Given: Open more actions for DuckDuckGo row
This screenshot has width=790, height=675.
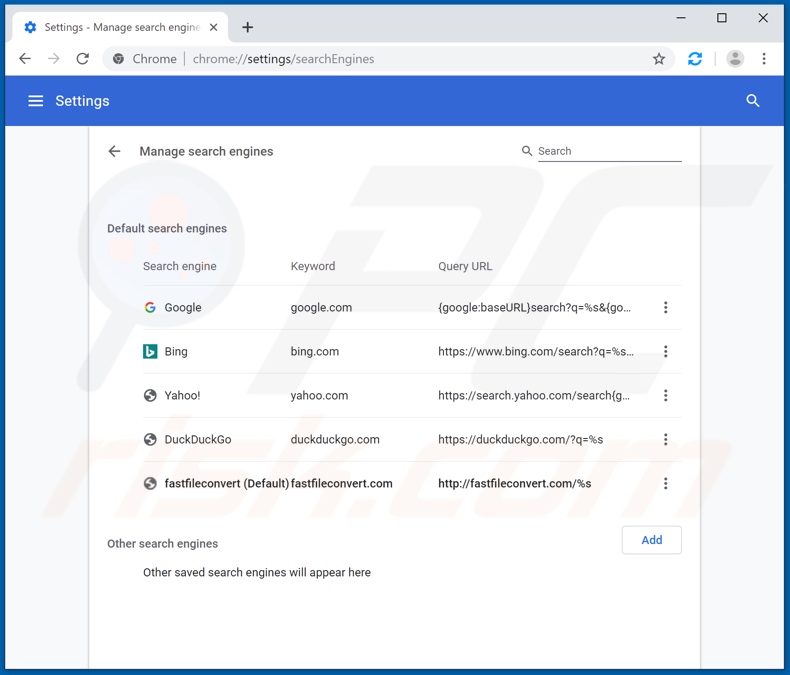Looking at the screenshot, I should pyautogui.click(x=666, y=439).
